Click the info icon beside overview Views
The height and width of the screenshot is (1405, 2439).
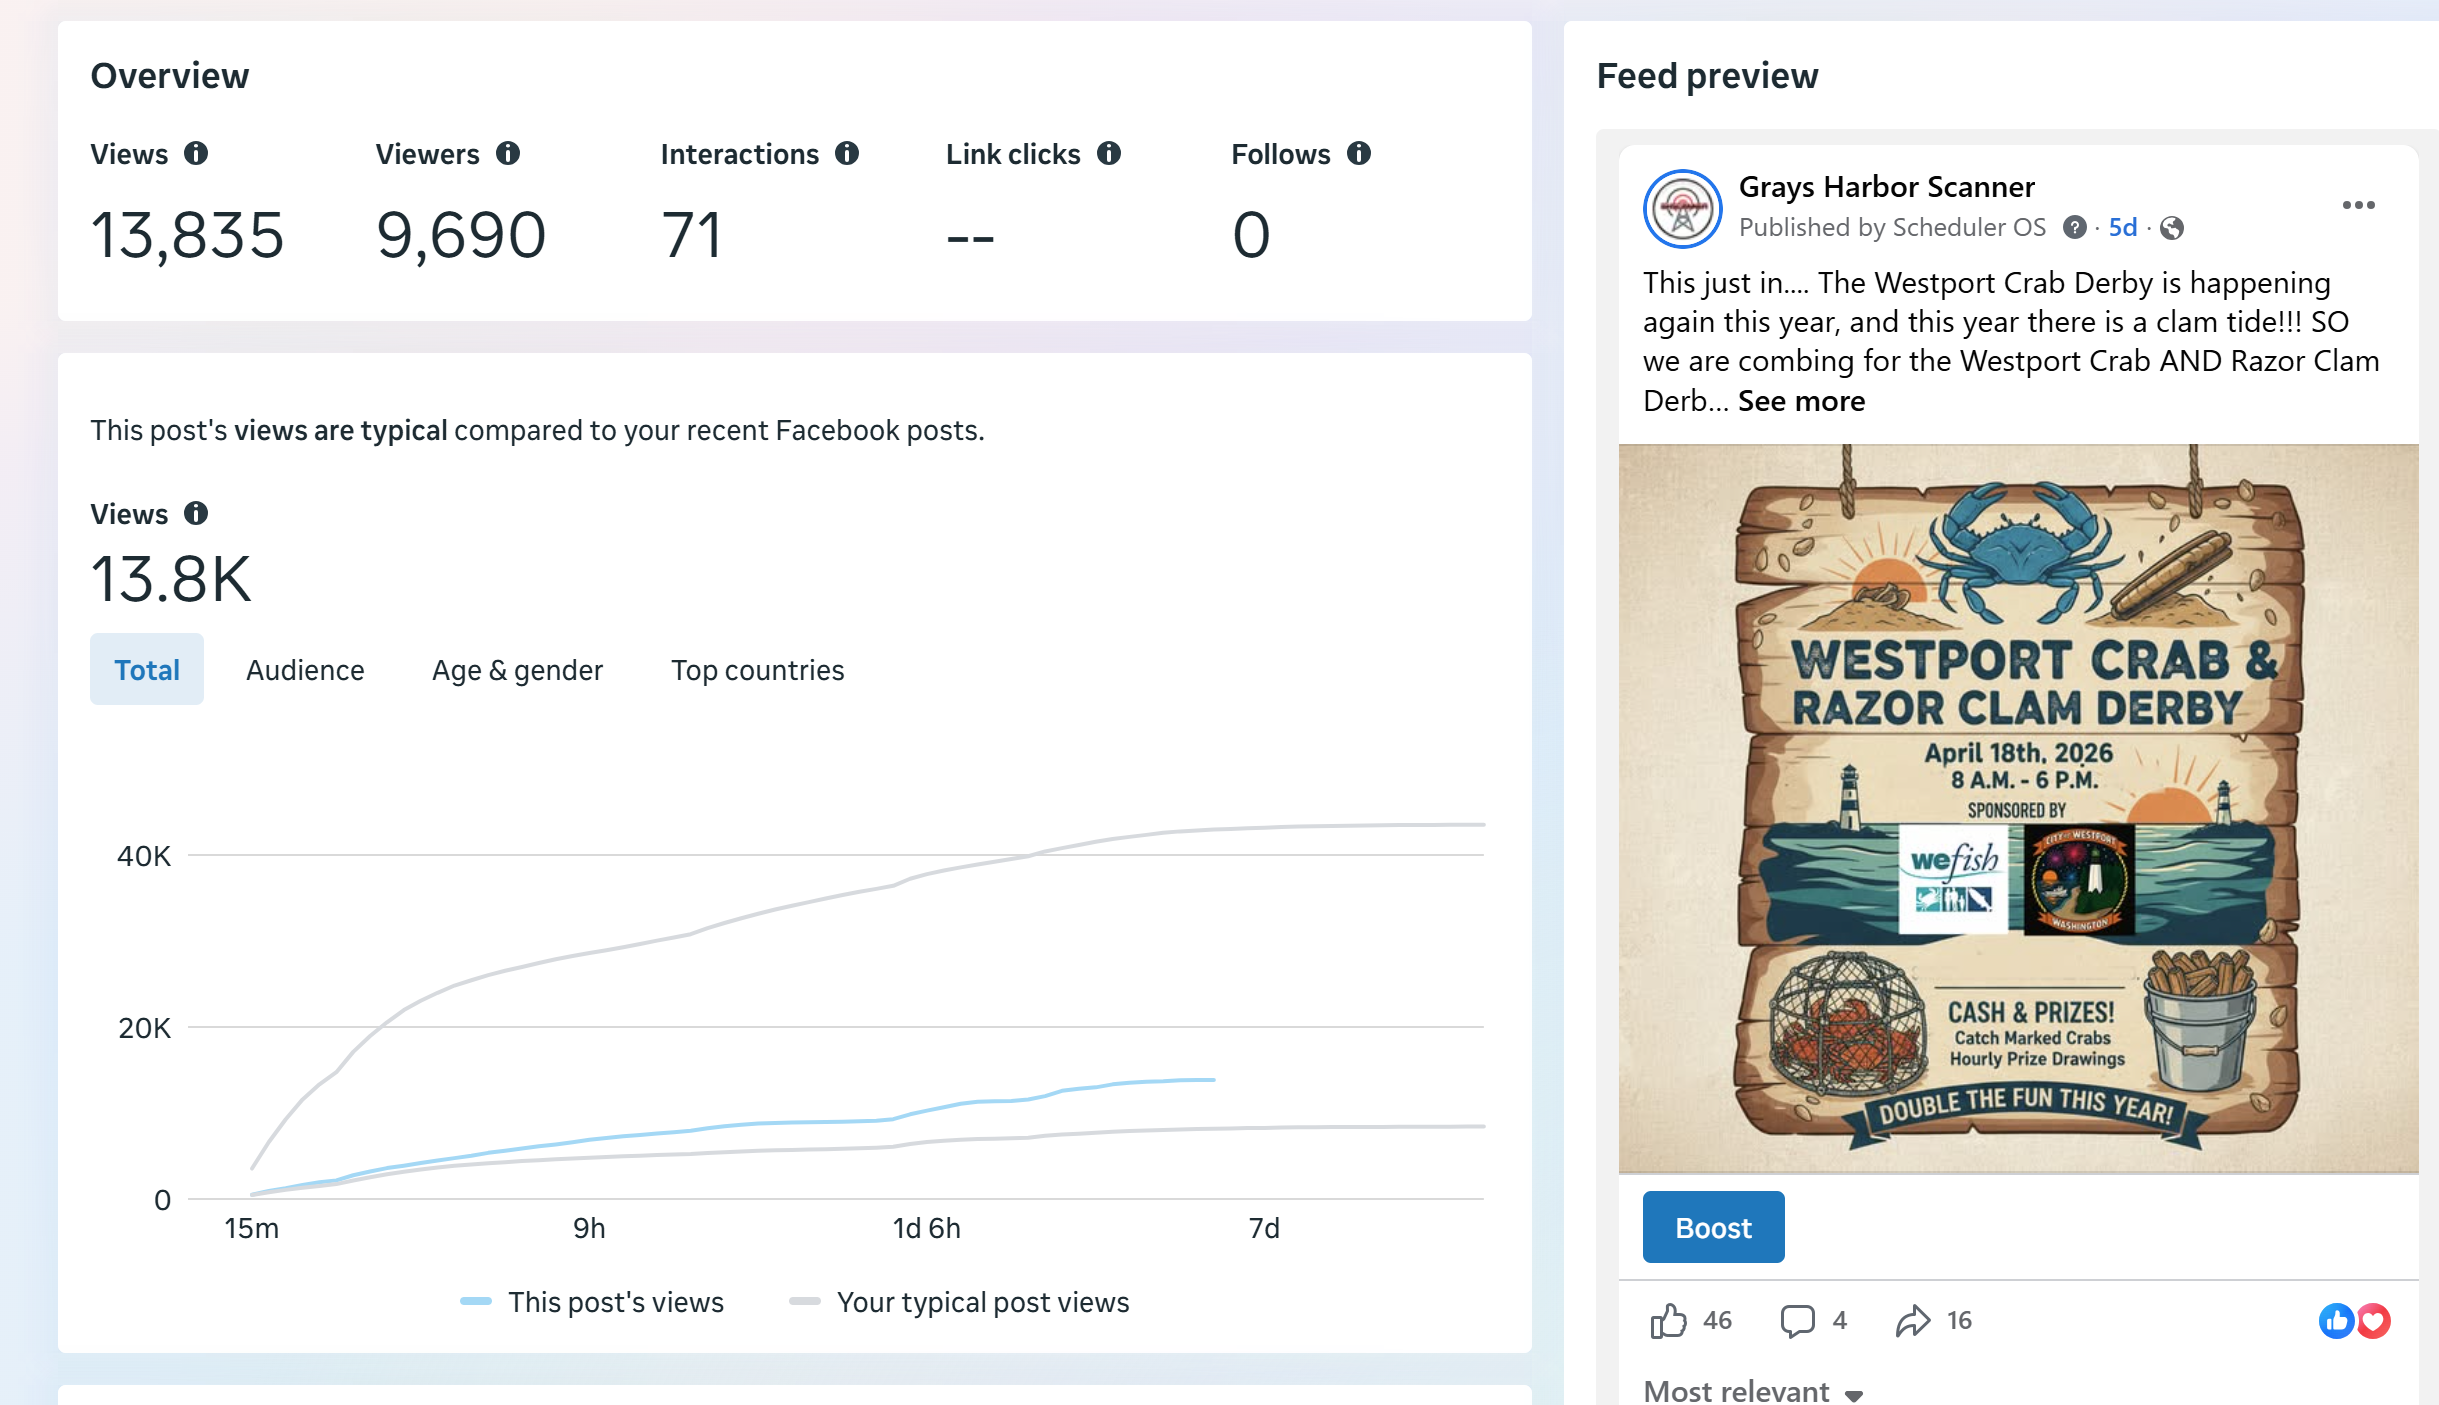pyautogui.click(x=196, y=153)
